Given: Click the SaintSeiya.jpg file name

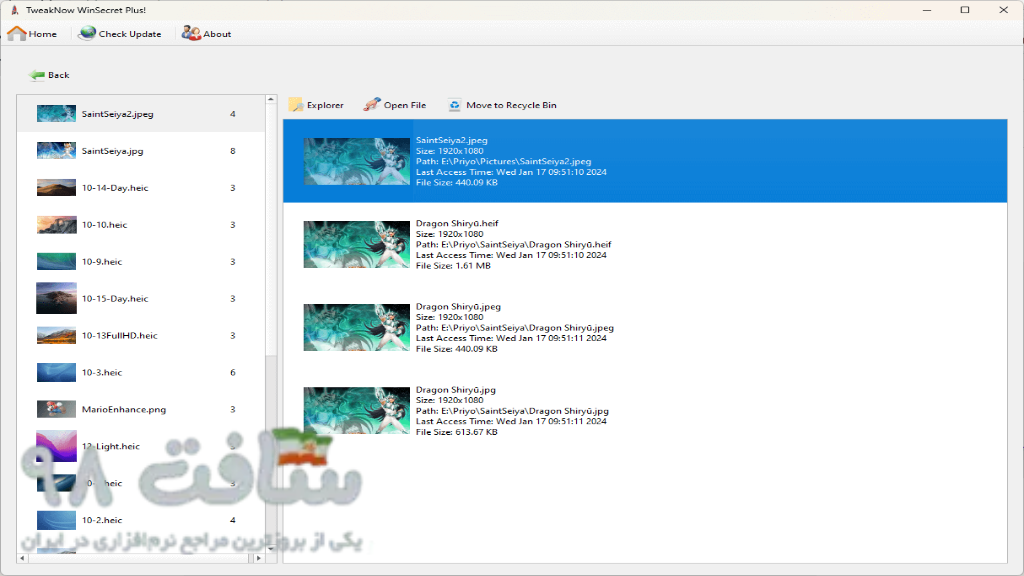Looking at the screenshot, I should (x=112, y=151).
